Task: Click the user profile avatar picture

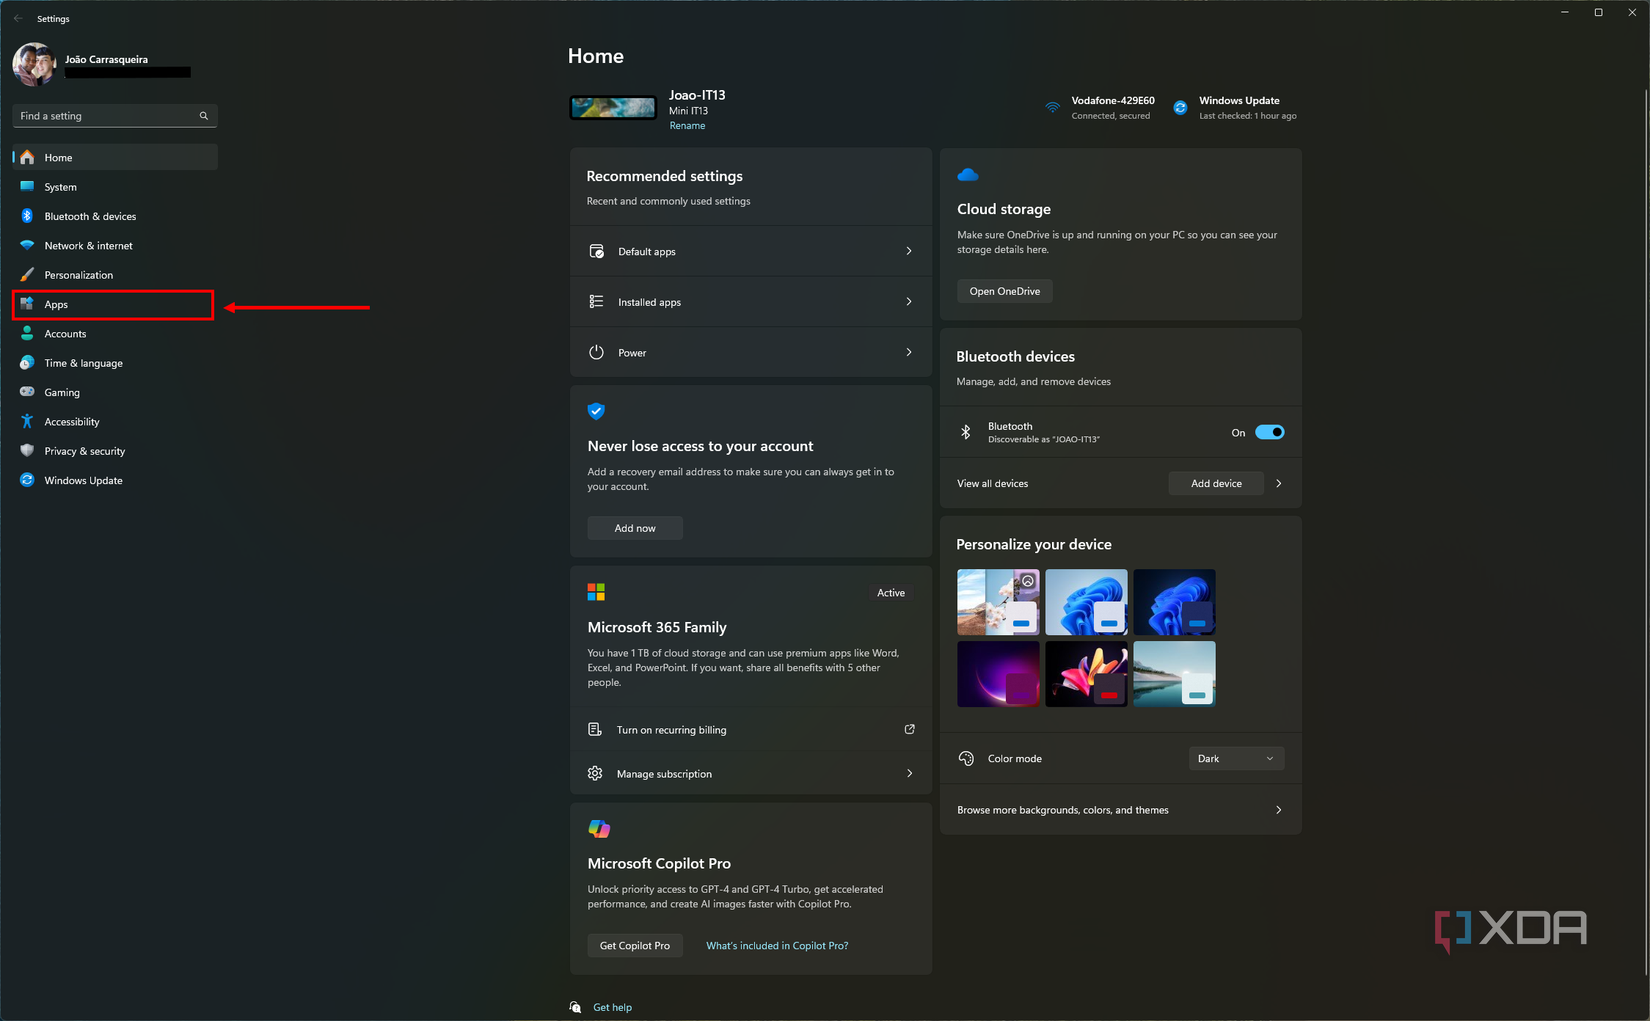Action: [x=34, y=64]
